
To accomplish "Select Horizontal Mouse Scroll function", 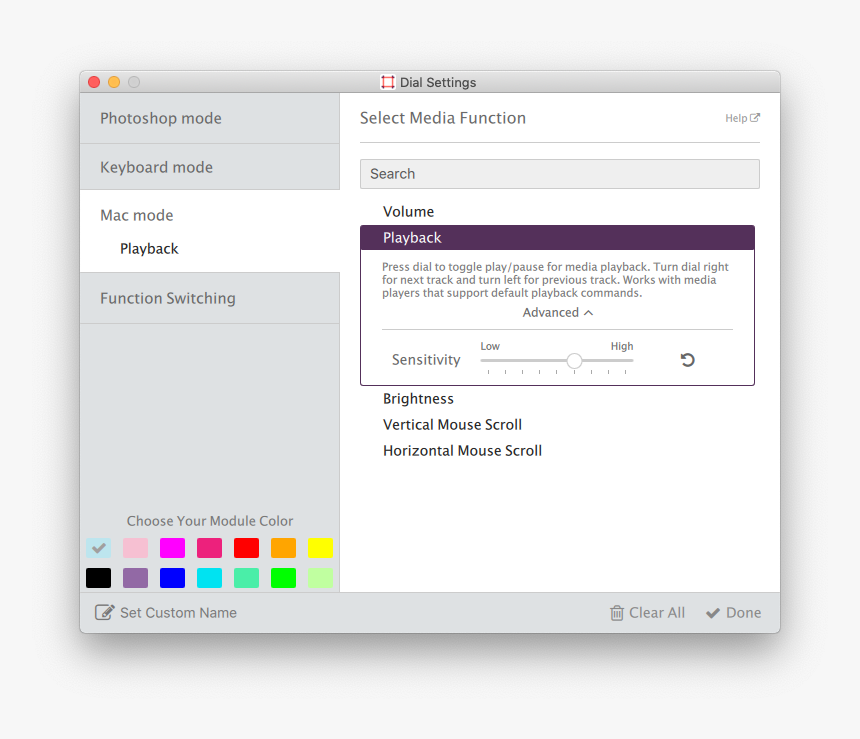I will pyautogui.click(x=462, y=450).
